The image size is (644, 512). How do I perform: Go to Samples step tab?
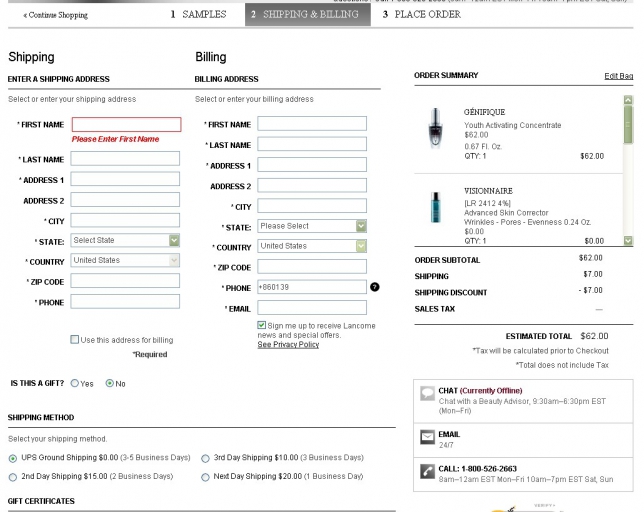198,14
